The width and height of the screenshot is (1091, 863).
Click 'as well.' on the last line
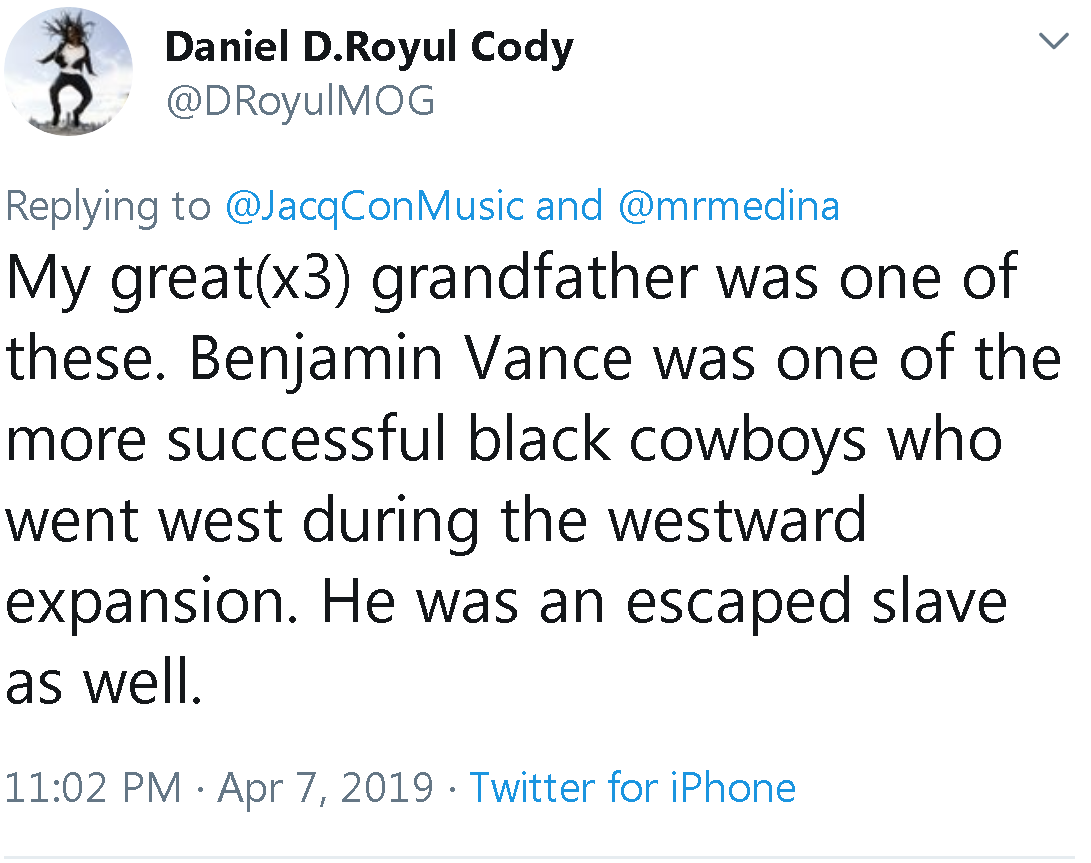pos(104,682)
